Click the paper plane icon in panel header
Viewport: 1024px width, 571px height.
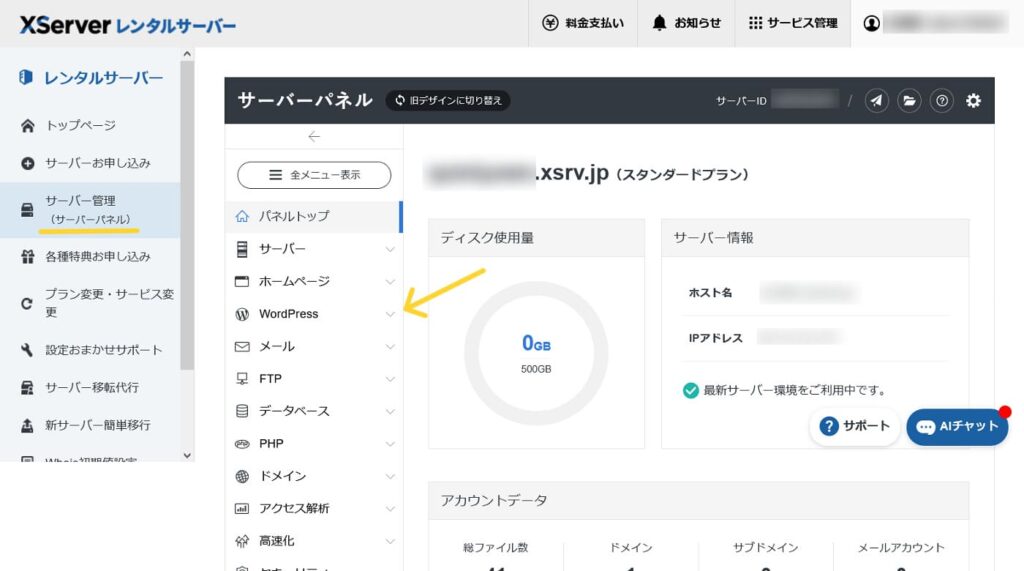click(x=876, y=101)
